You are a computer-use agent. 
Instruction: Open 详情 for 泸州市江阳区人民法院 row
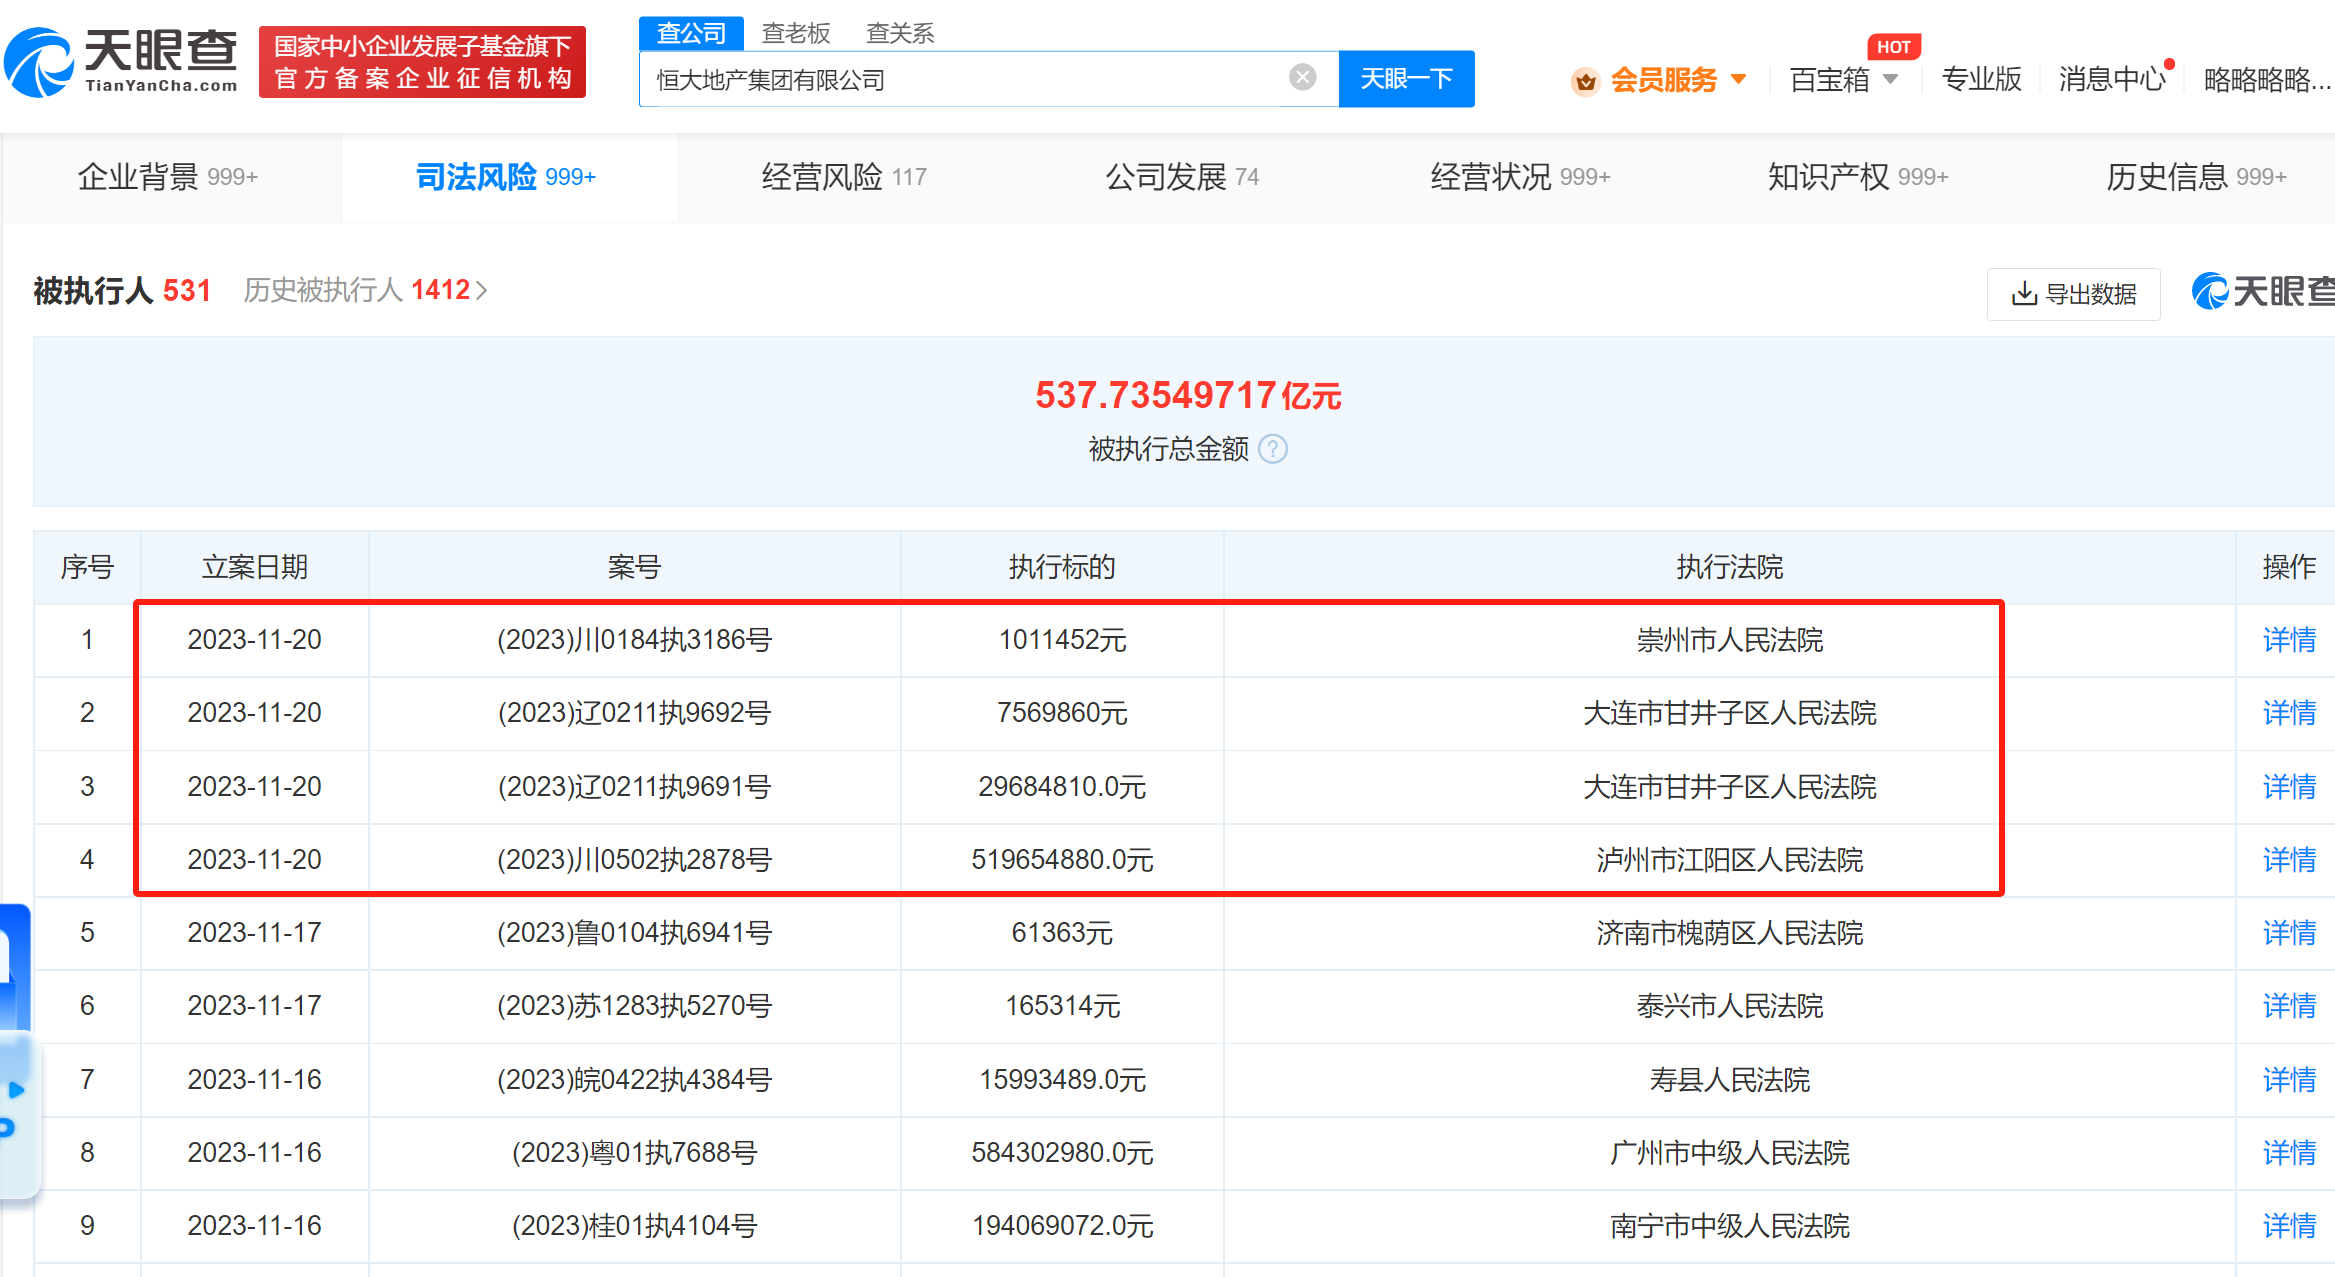tap(2289, 860)
